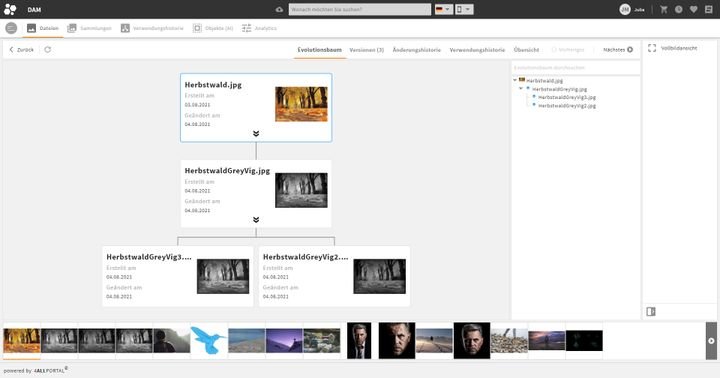Viewport: 720px width, 378px height.
Task: Click the Dateien image icon
Action: [x=31, y=28]
